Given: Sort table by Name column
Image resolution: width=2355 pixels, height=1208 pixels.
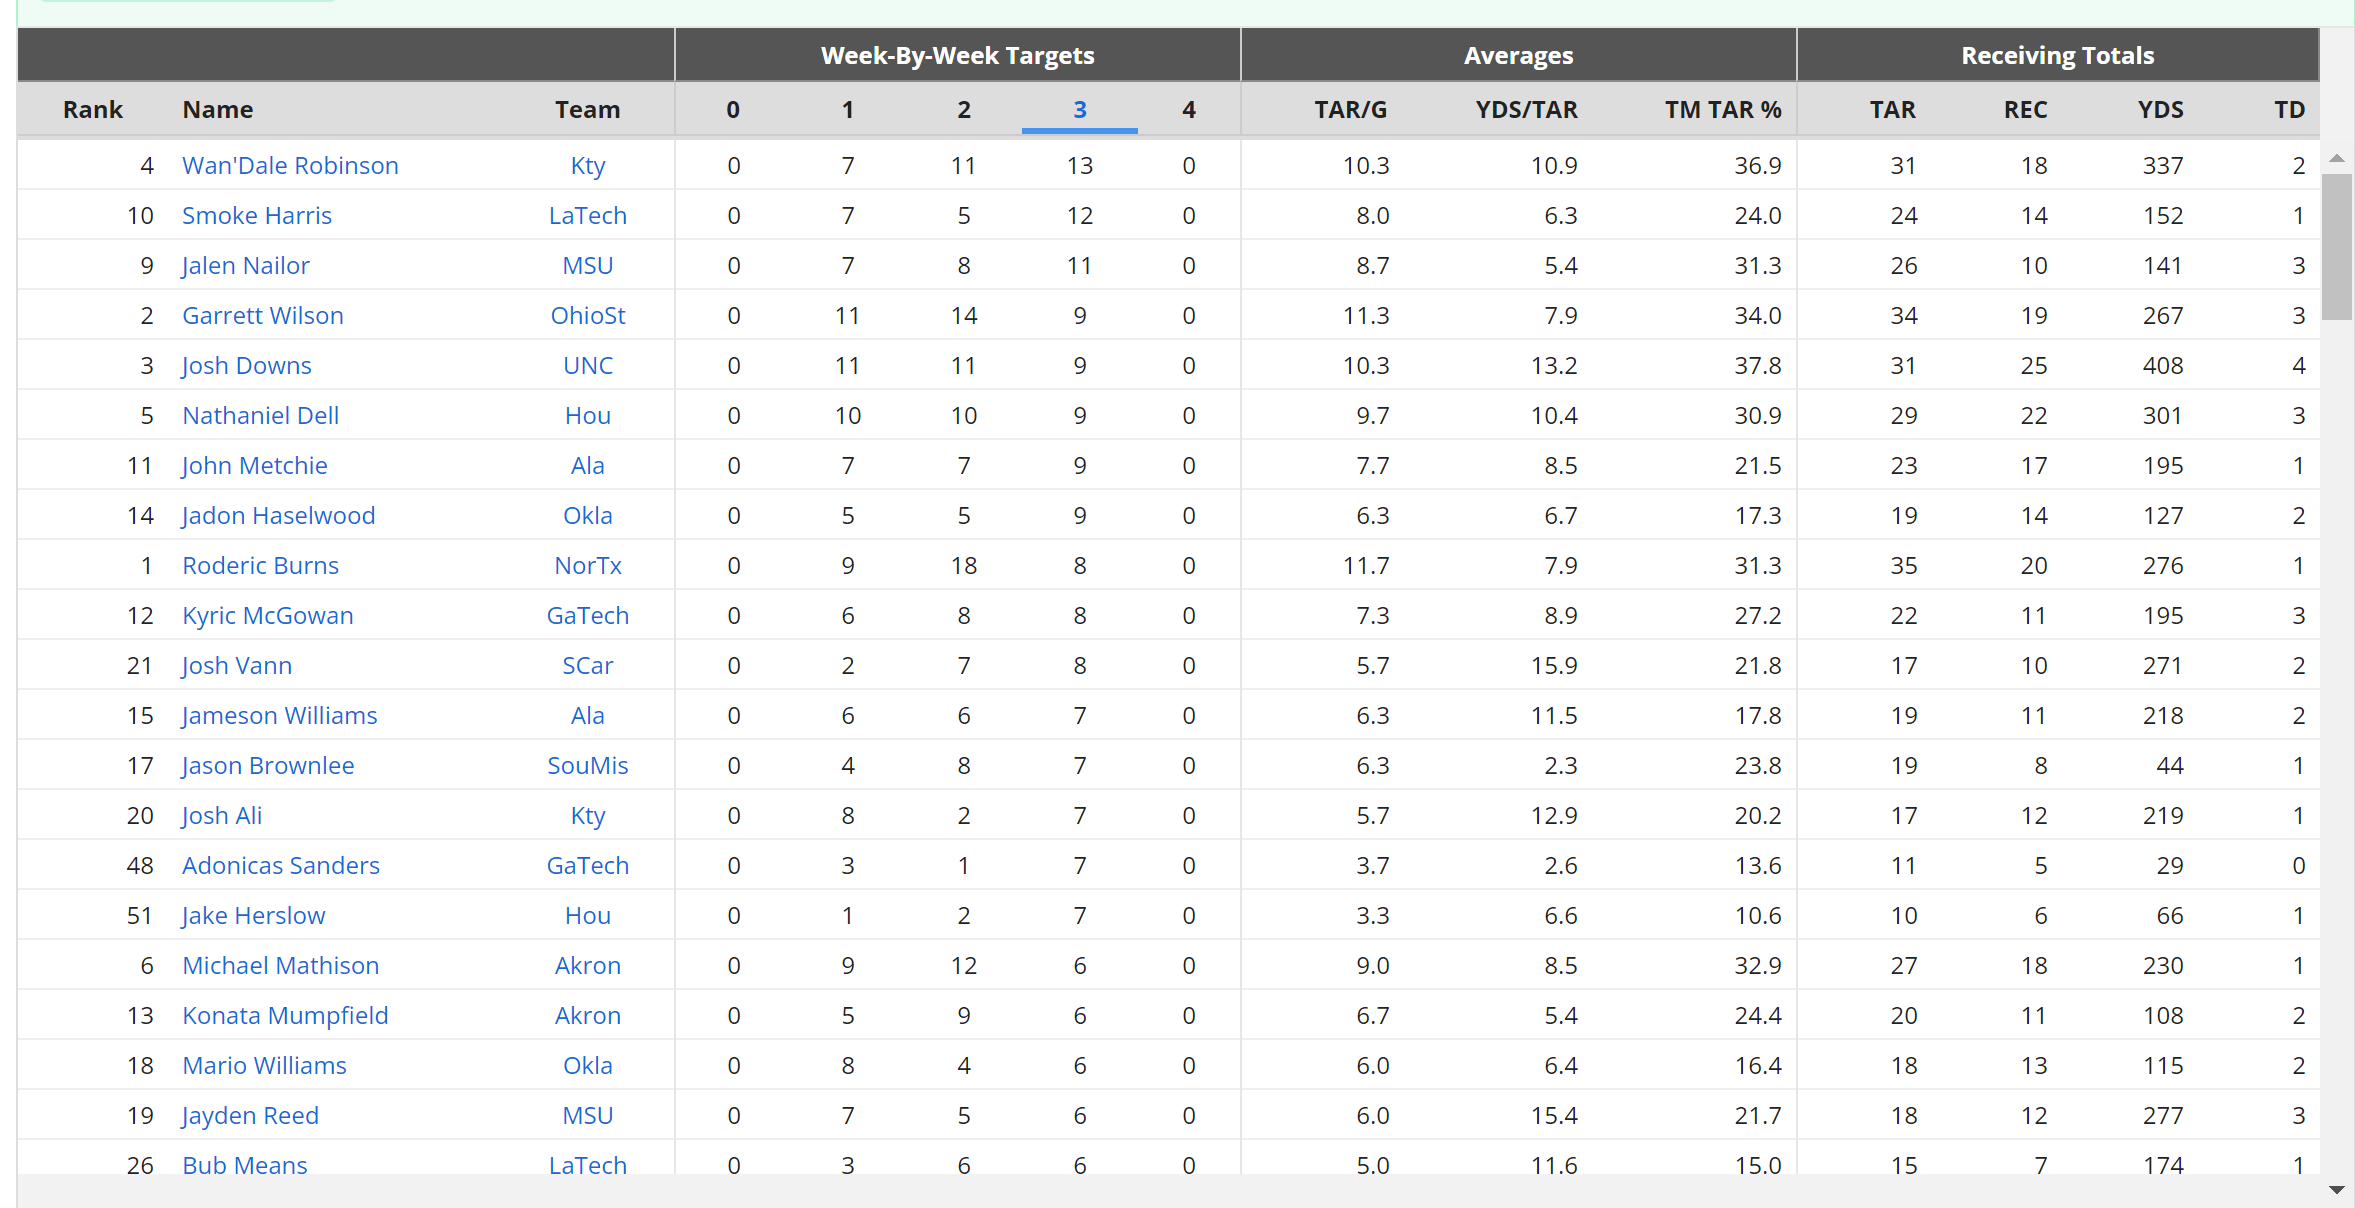Looking at the screenshot, I should coord(218,109).
